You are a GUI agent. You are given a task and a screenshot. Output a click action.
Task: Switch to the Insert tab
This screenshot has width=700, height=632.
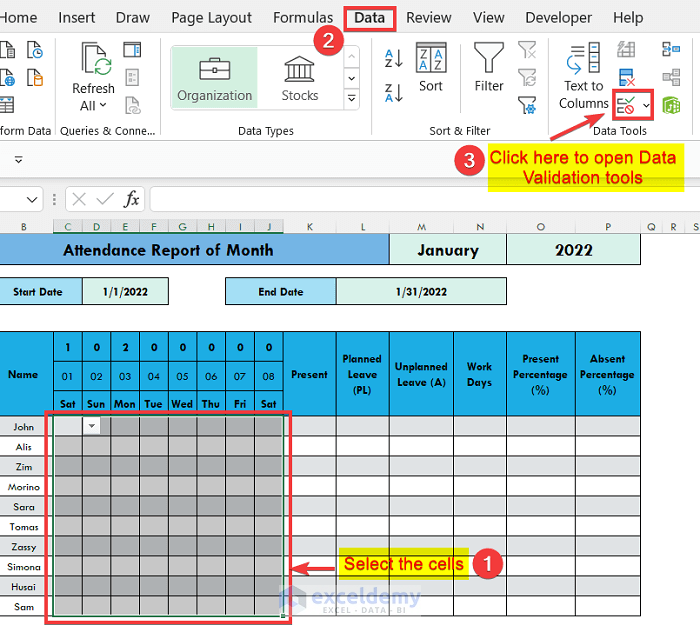pos(76,18)
